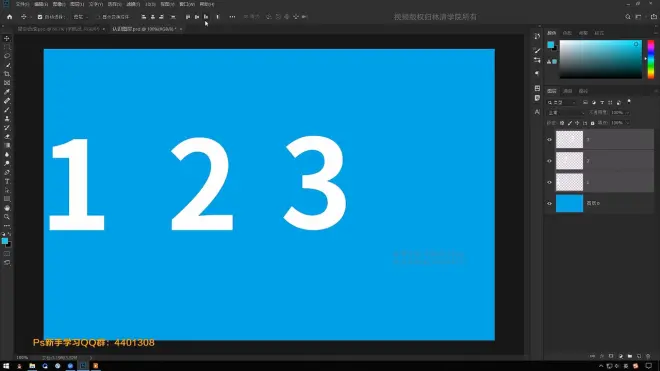Select the Zoom tool in the toolbox
Screen dimensions: 660x371
[x=7, y=217]
